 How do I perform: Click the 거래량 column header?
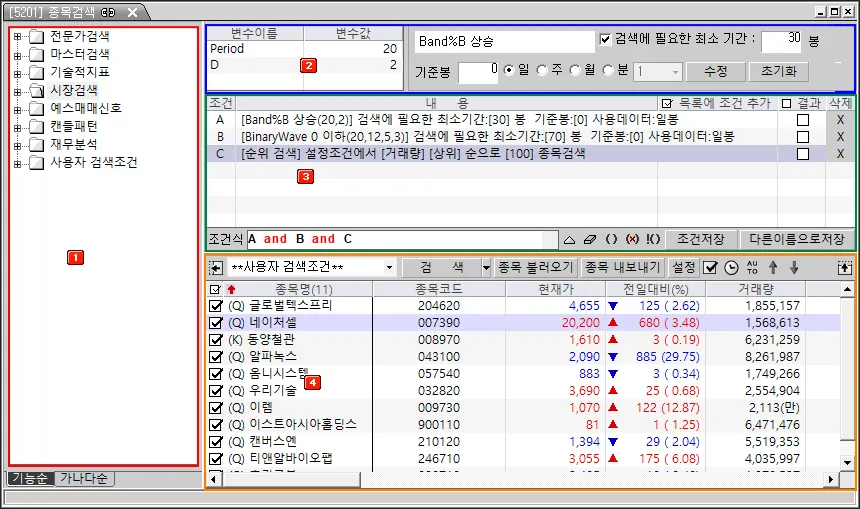[x=755, y=289]
